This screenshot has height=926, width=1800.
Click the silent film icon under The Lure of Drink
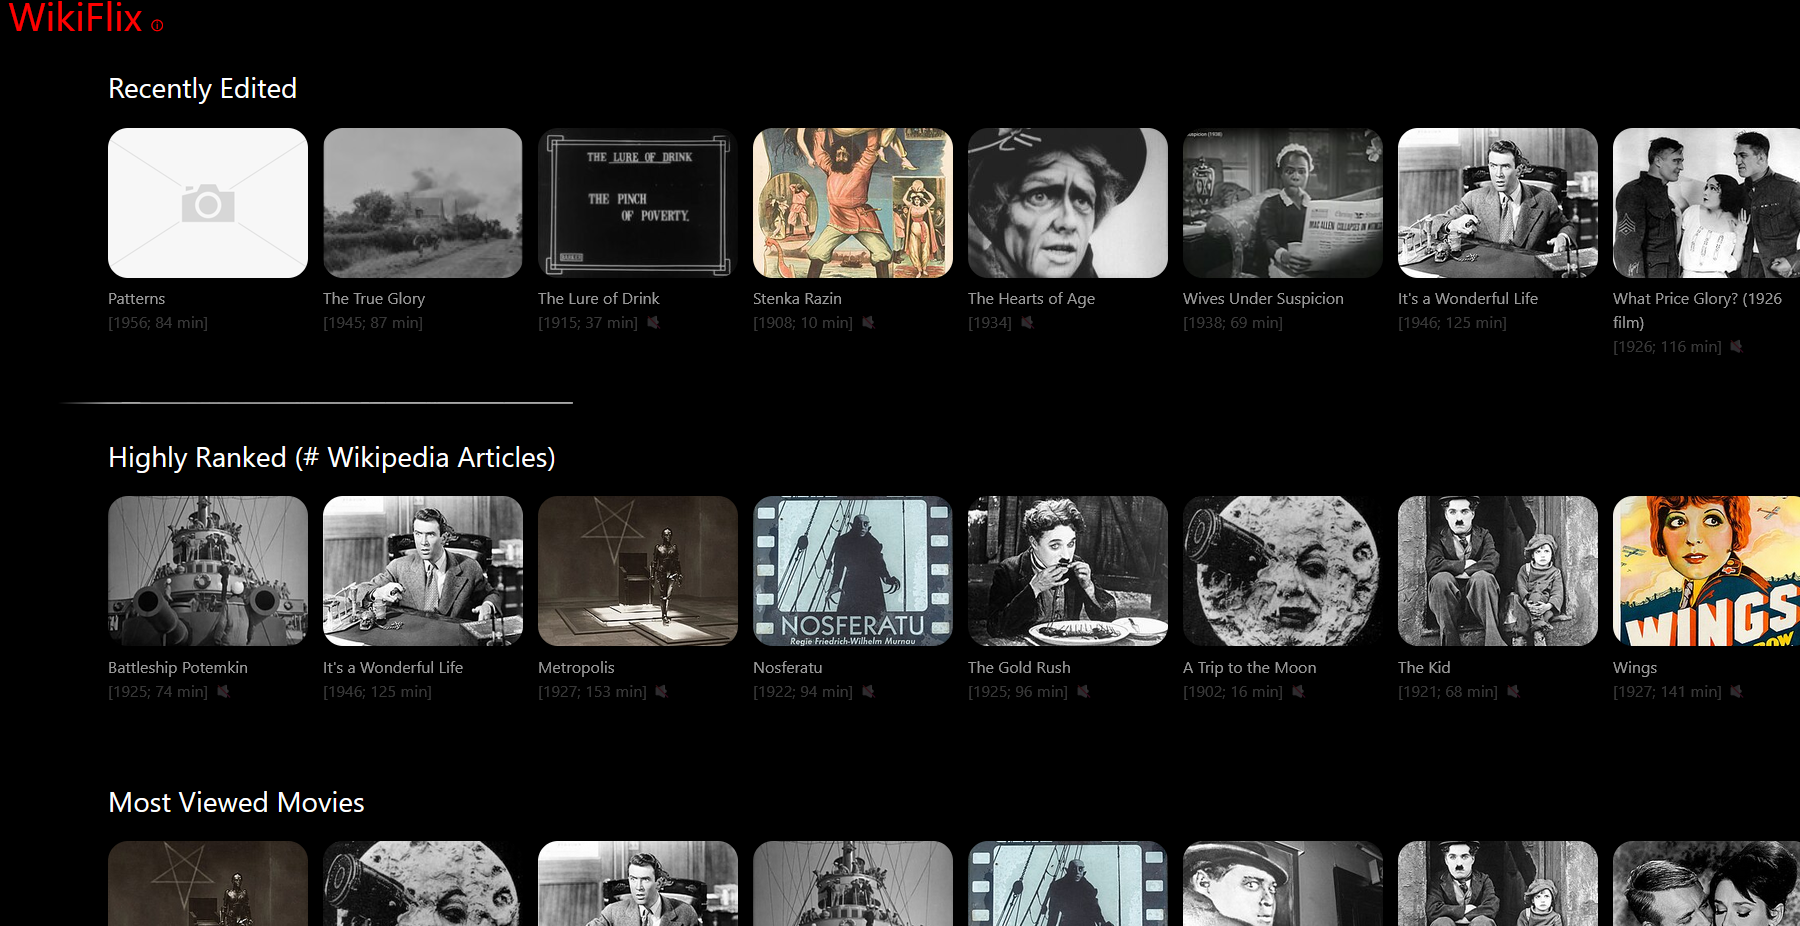click(653, 322)
